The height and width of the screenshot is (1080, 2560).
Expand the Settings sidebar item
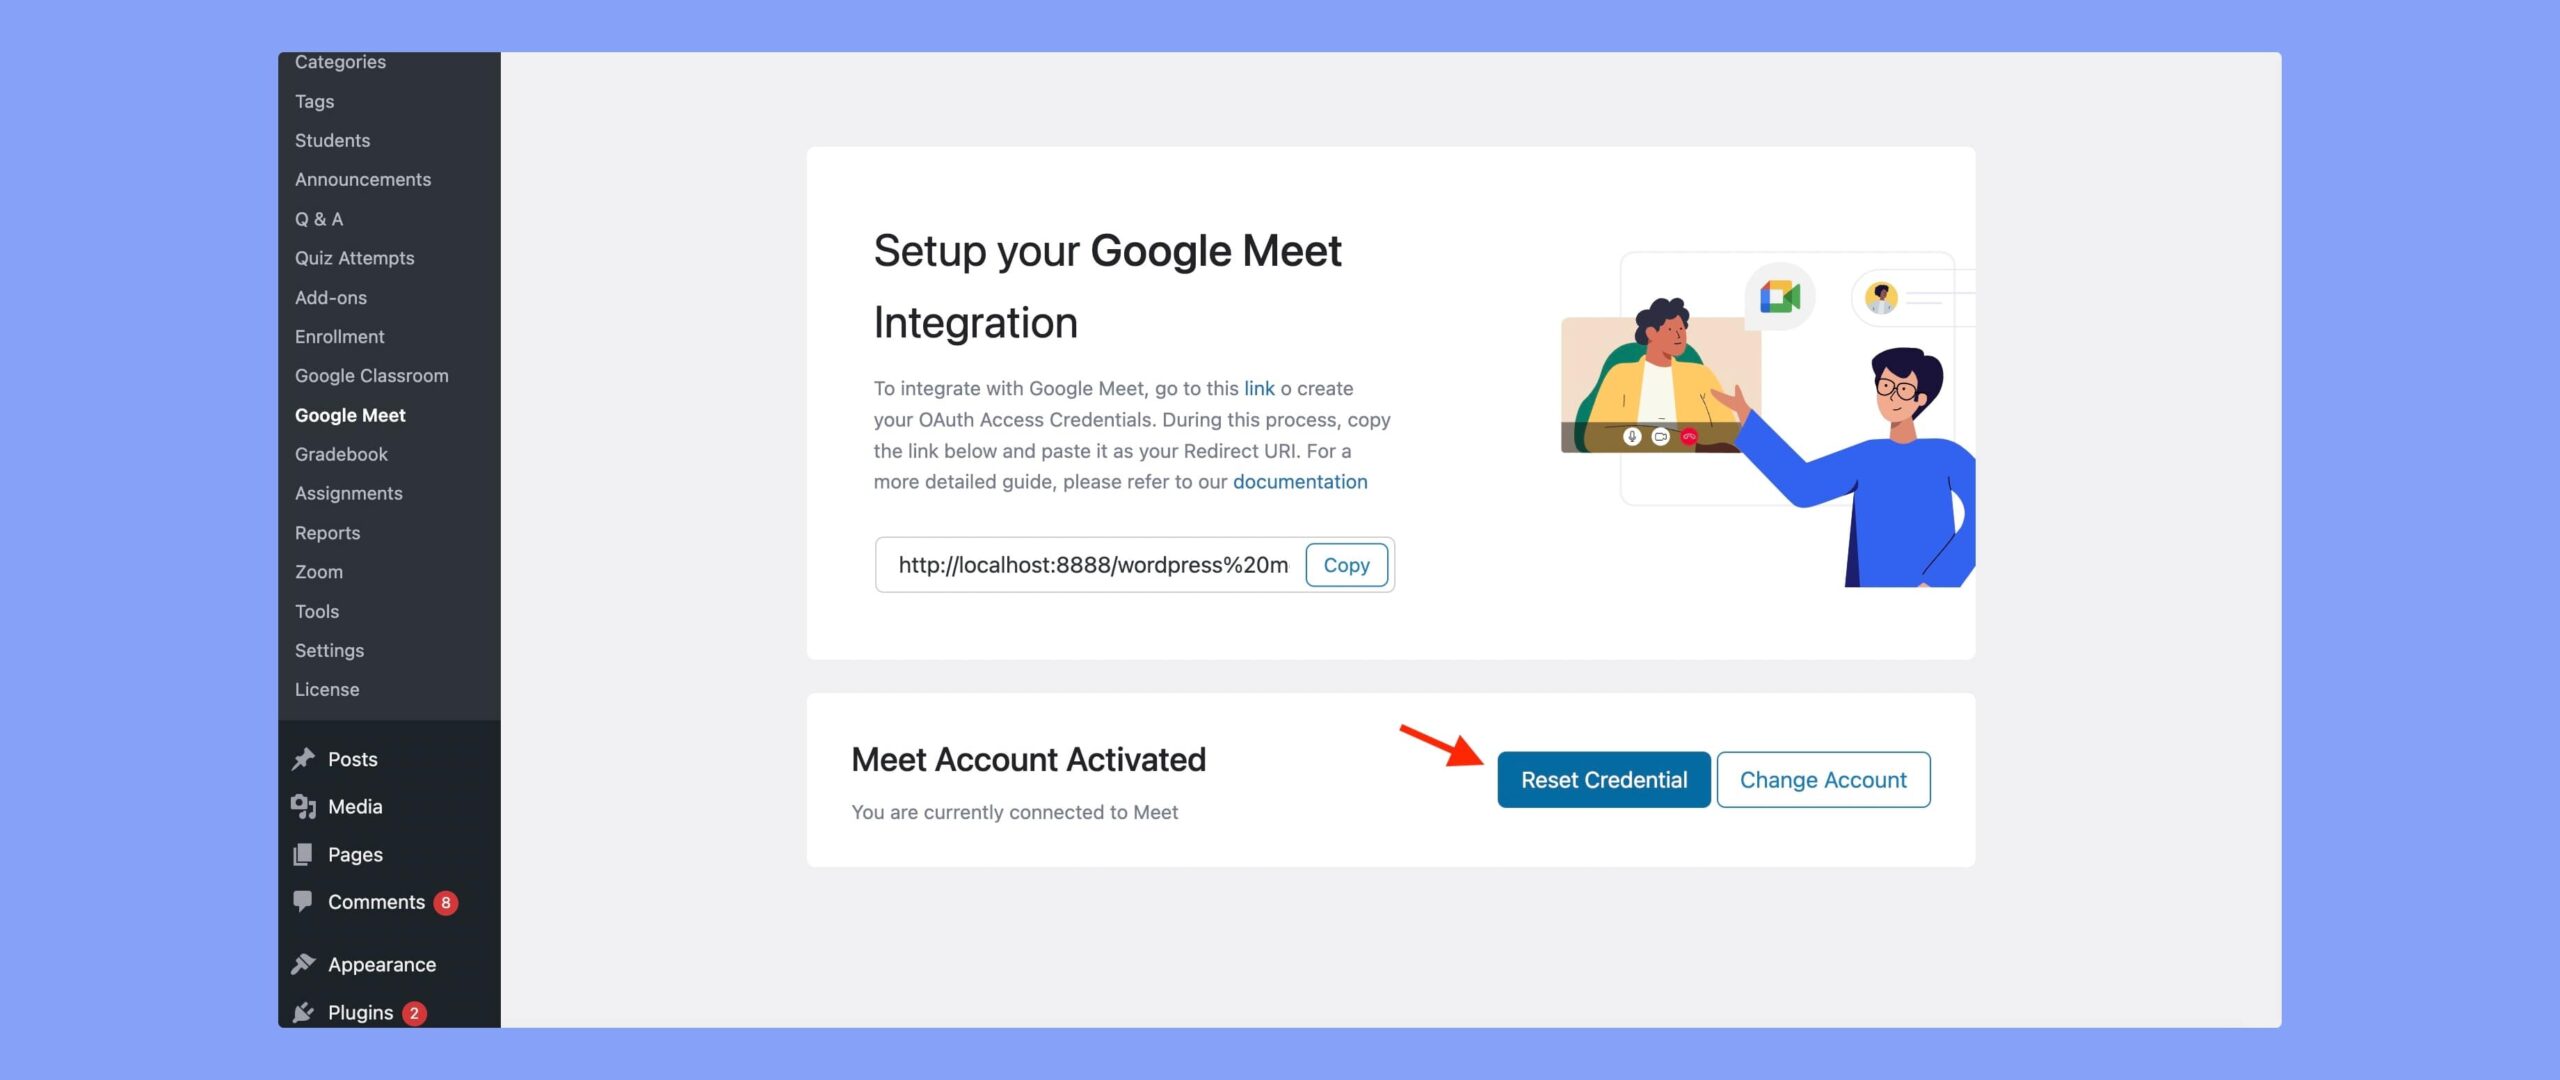click(x=327, y=651)
